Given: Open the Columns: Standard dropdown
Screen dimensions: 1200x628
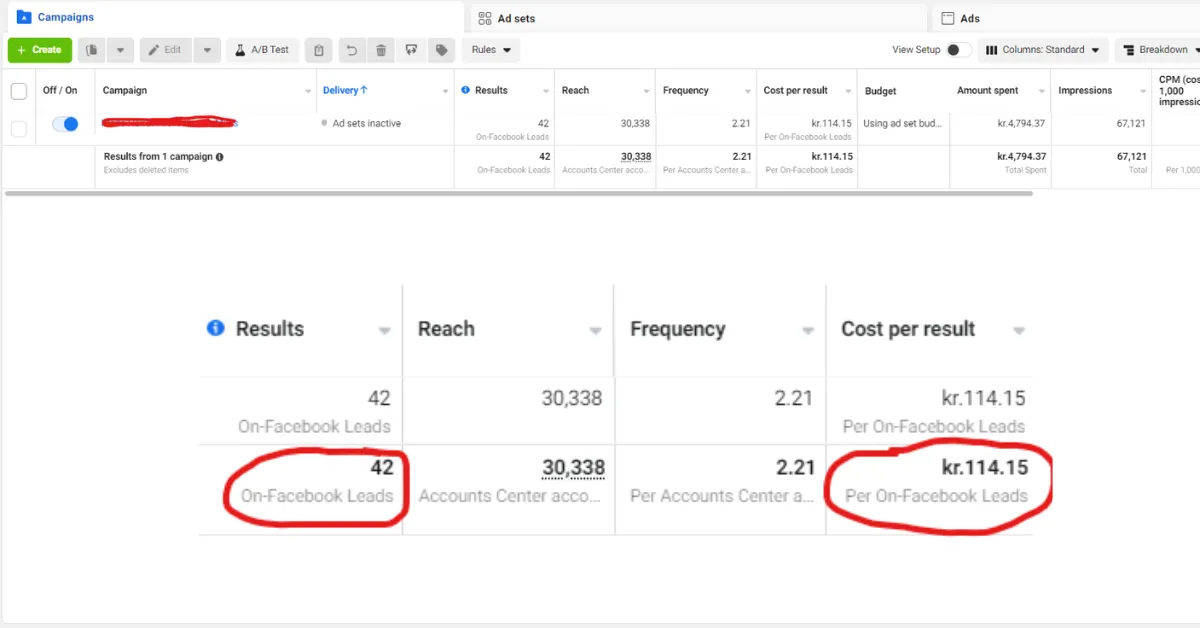Looking at the screenshot, I should click(x=1043, y=50).
